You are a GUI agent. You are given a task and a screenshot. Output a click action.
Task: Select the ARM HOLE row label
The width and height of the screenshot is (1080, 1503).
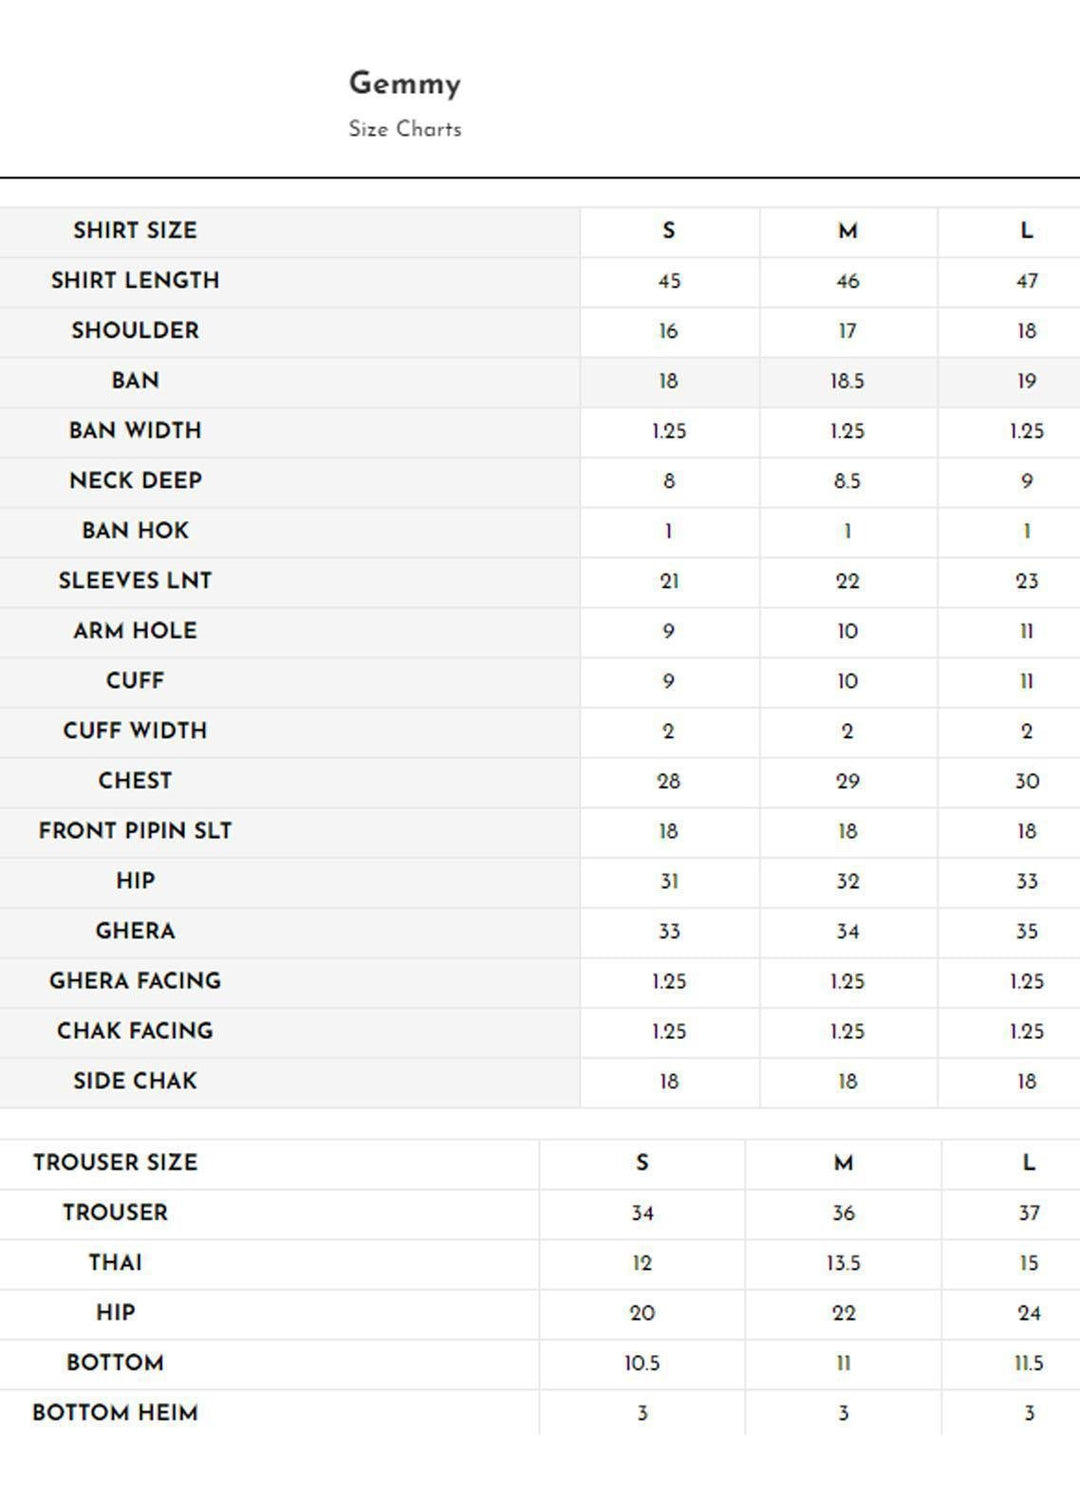(135, 630)
